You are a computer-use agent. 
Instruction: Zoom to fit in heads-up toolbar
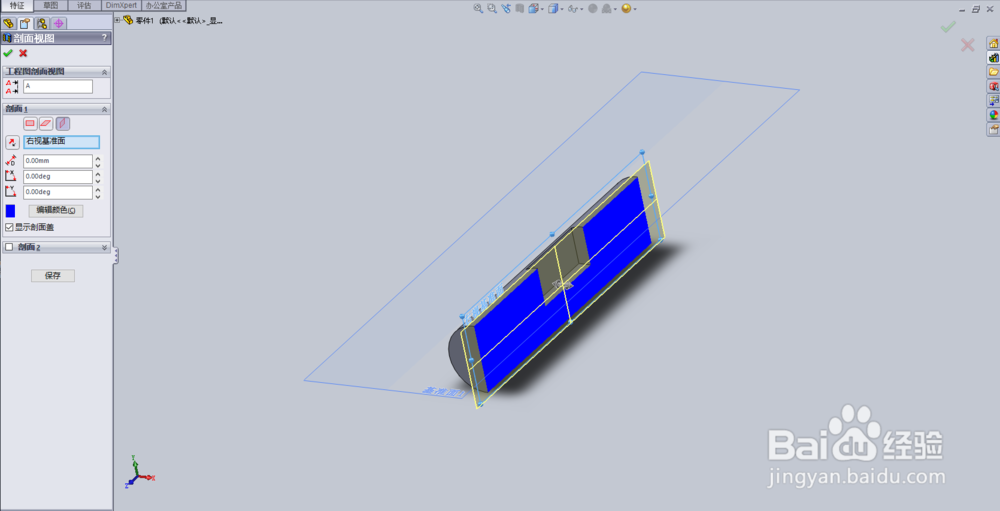point(478,8)
